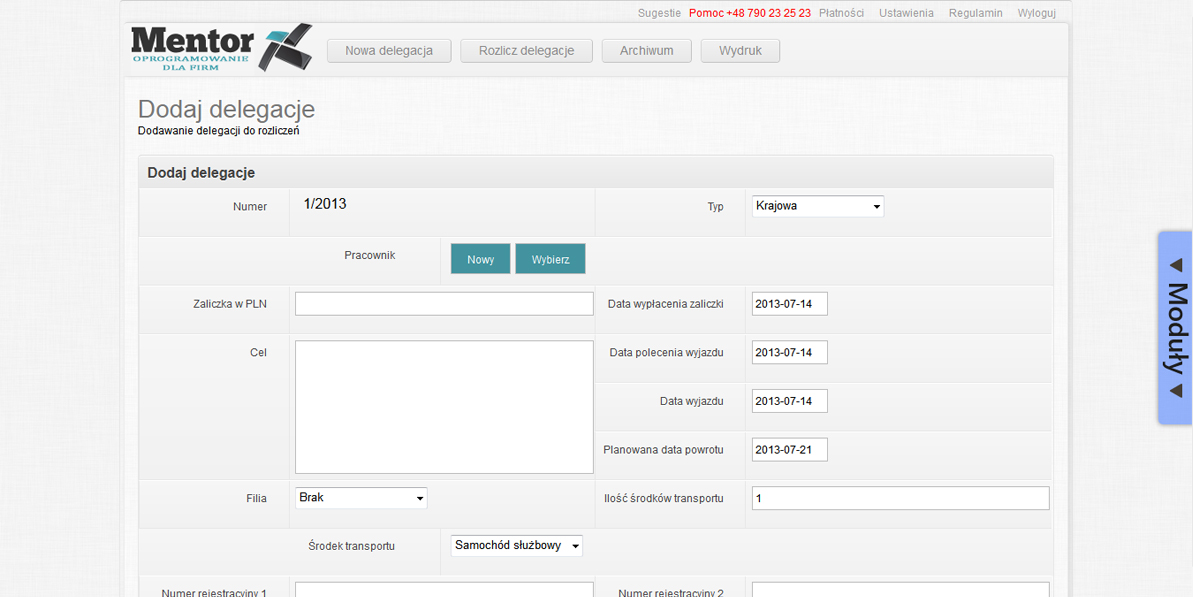Viewport: 1193px width, 597px height.
Task: Open the Wydruk section
Action: (x=740, y=51)
